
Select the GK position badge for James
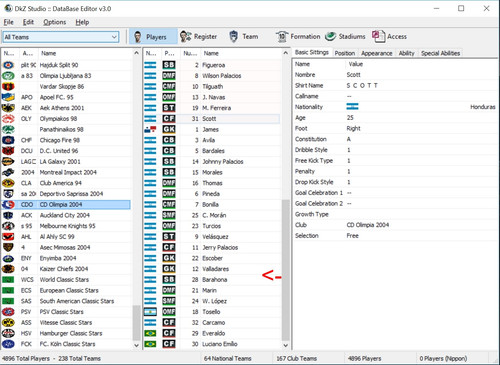[x=169, y=129]
